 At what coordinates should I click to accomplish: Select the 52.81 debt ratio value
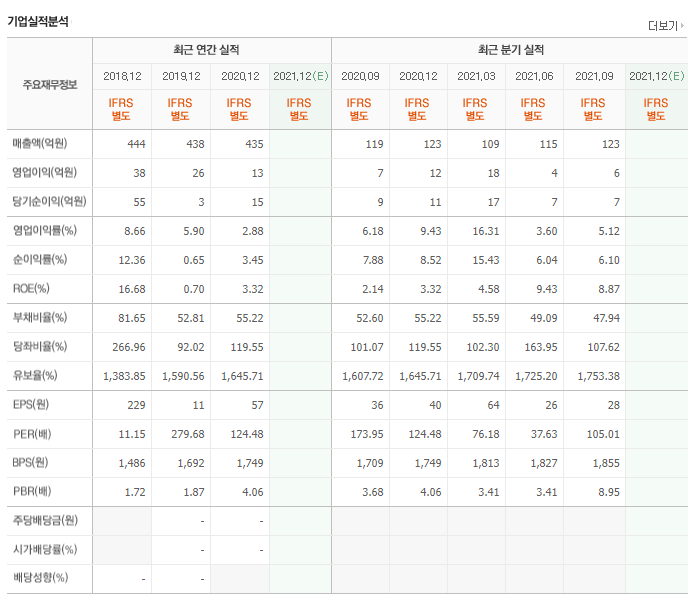pos(191,318)
